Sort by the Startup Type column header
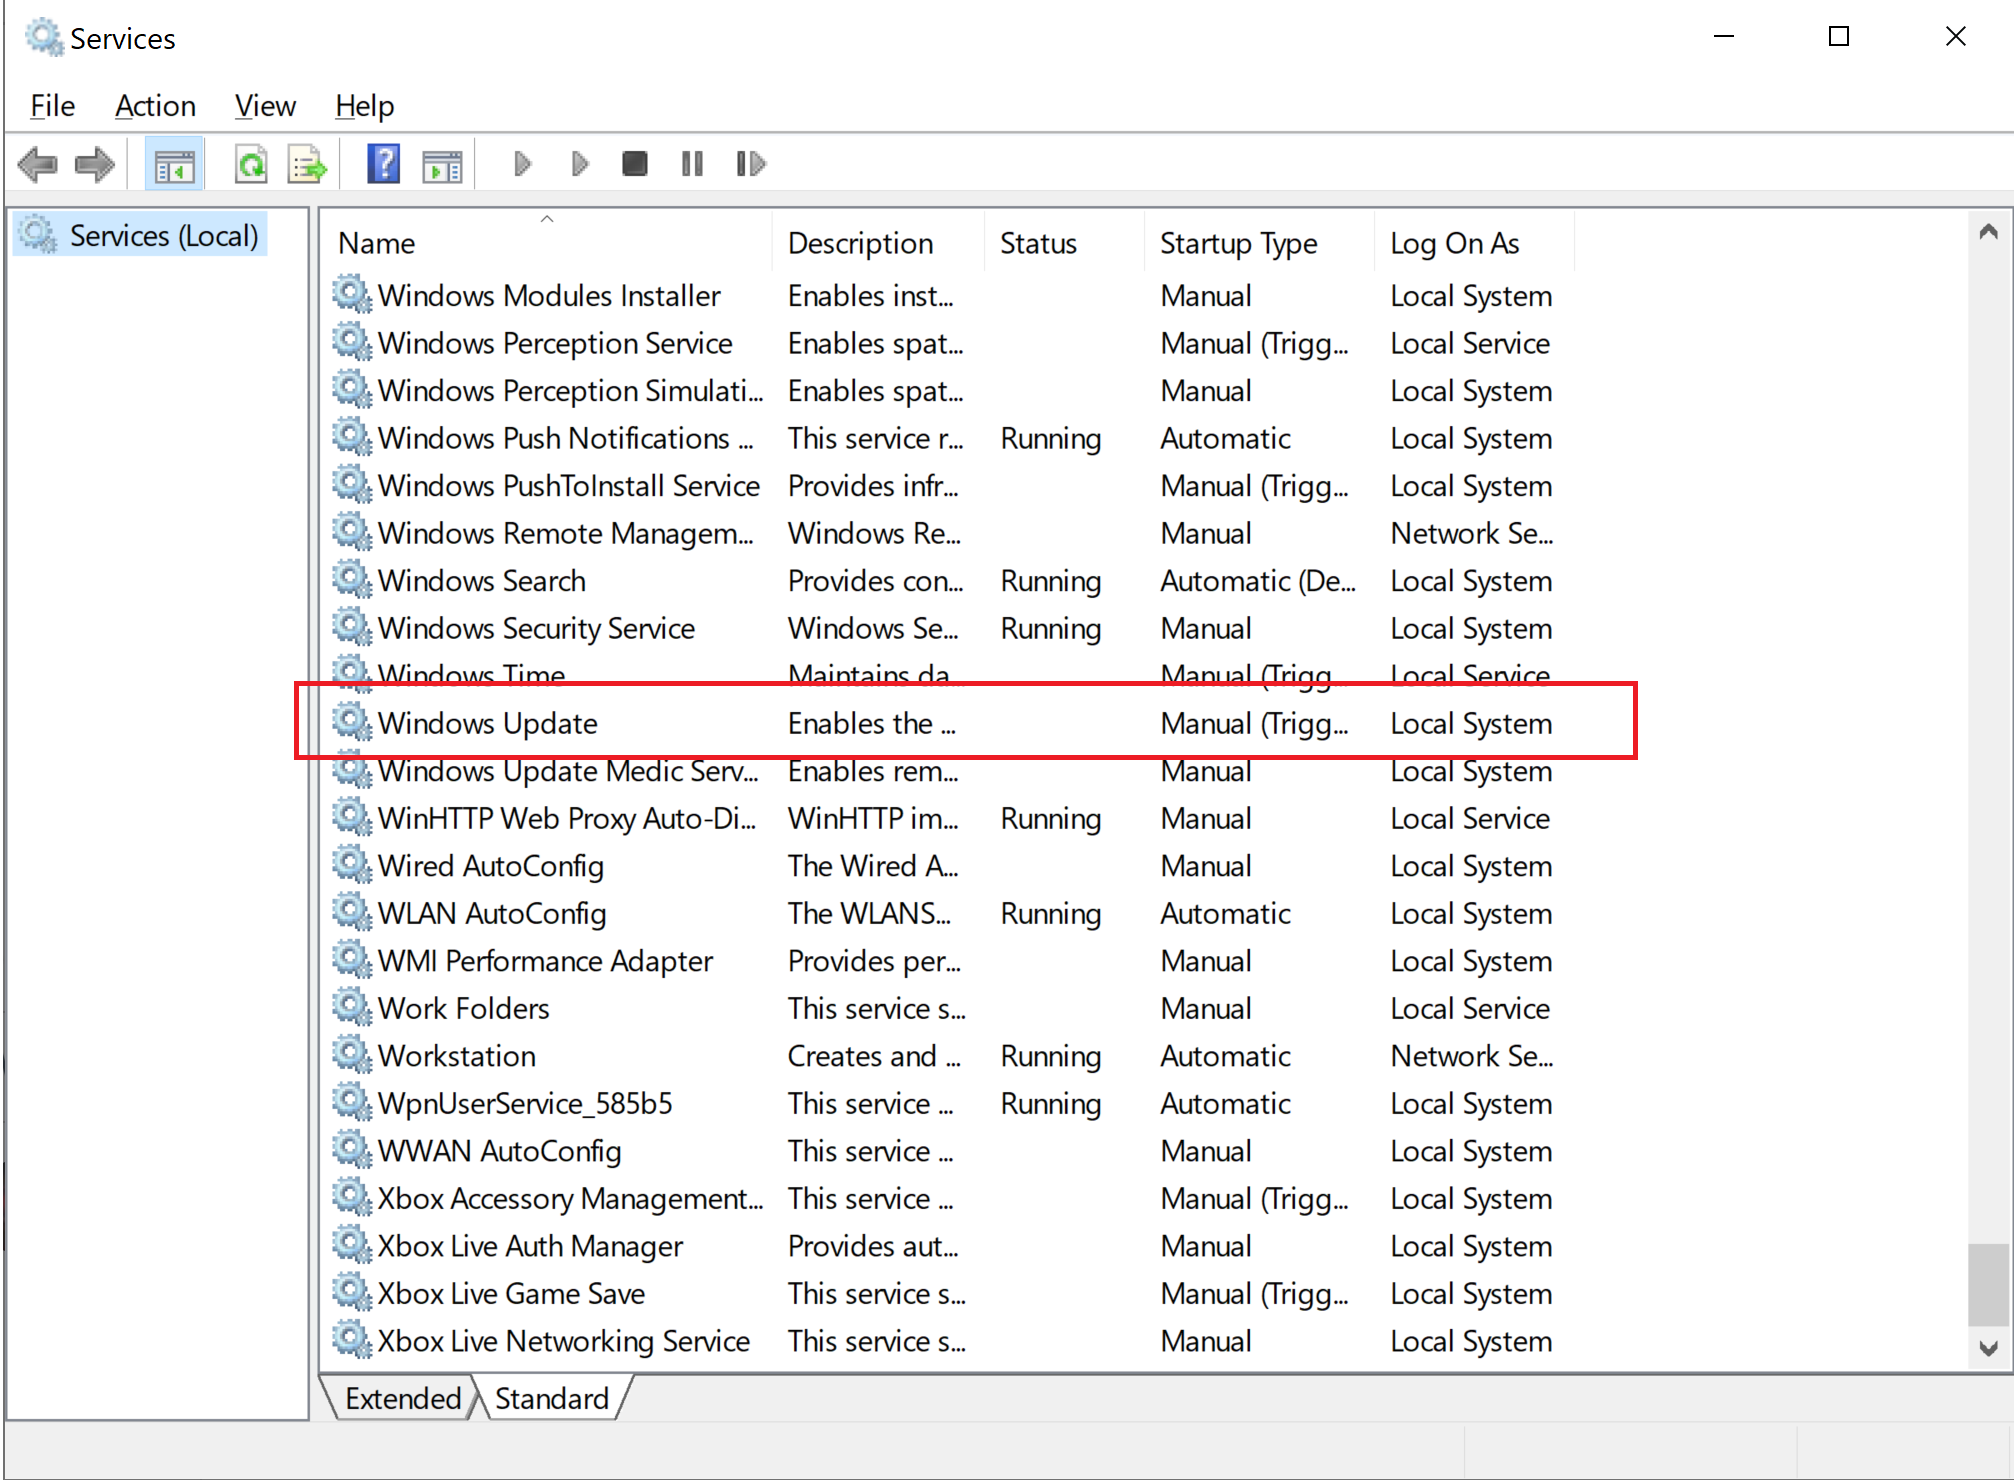2014x1482 pixels. 1259,243
